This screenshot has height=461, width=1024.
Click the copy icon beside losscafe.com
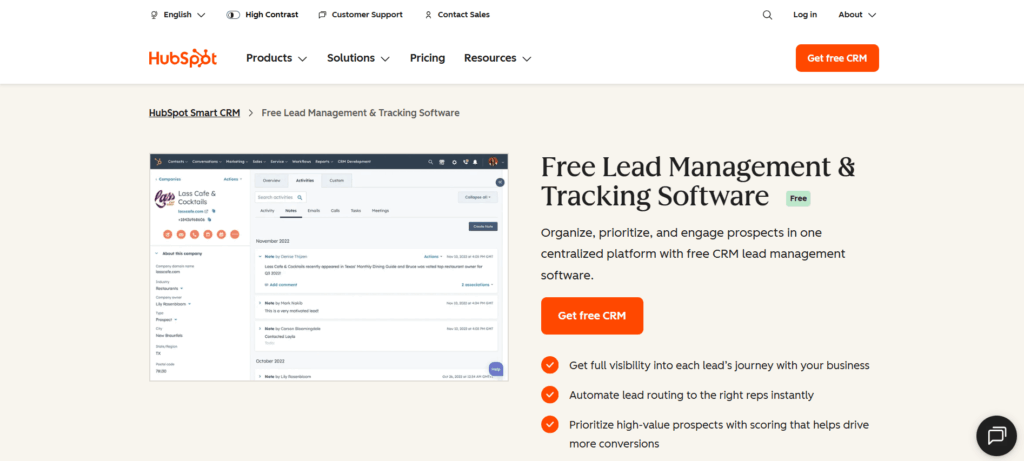tap(214, 211)
